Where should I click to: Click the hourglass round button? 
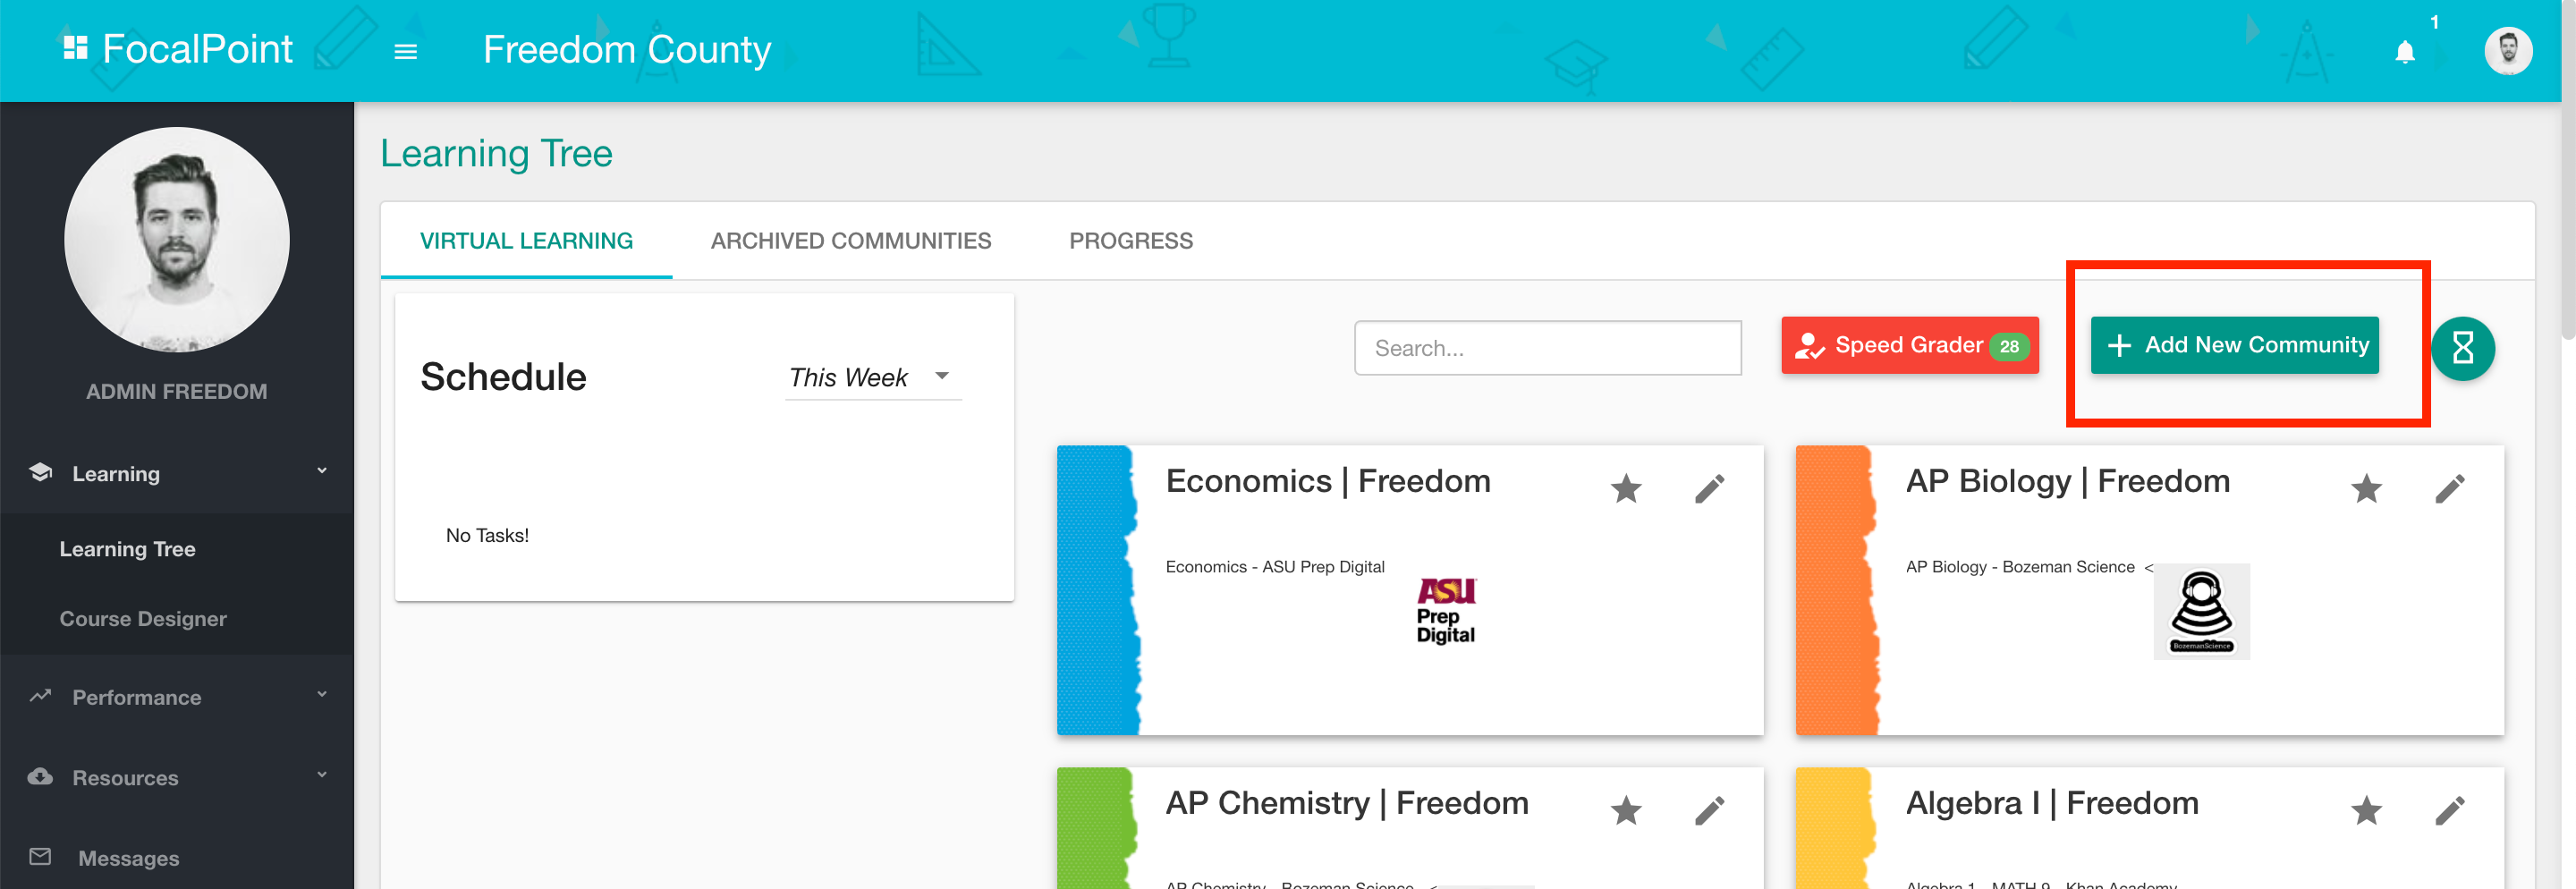pyautogui.click(x=2463, y=348)
